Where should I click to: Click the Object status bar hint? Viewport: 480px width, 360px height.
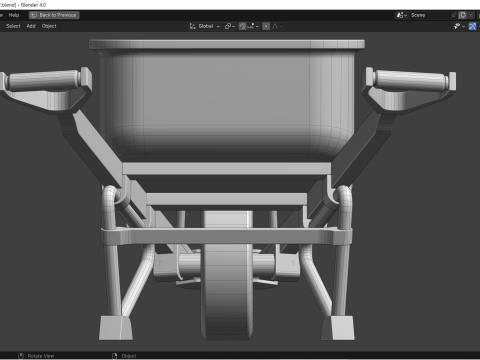tap(124, 356)
